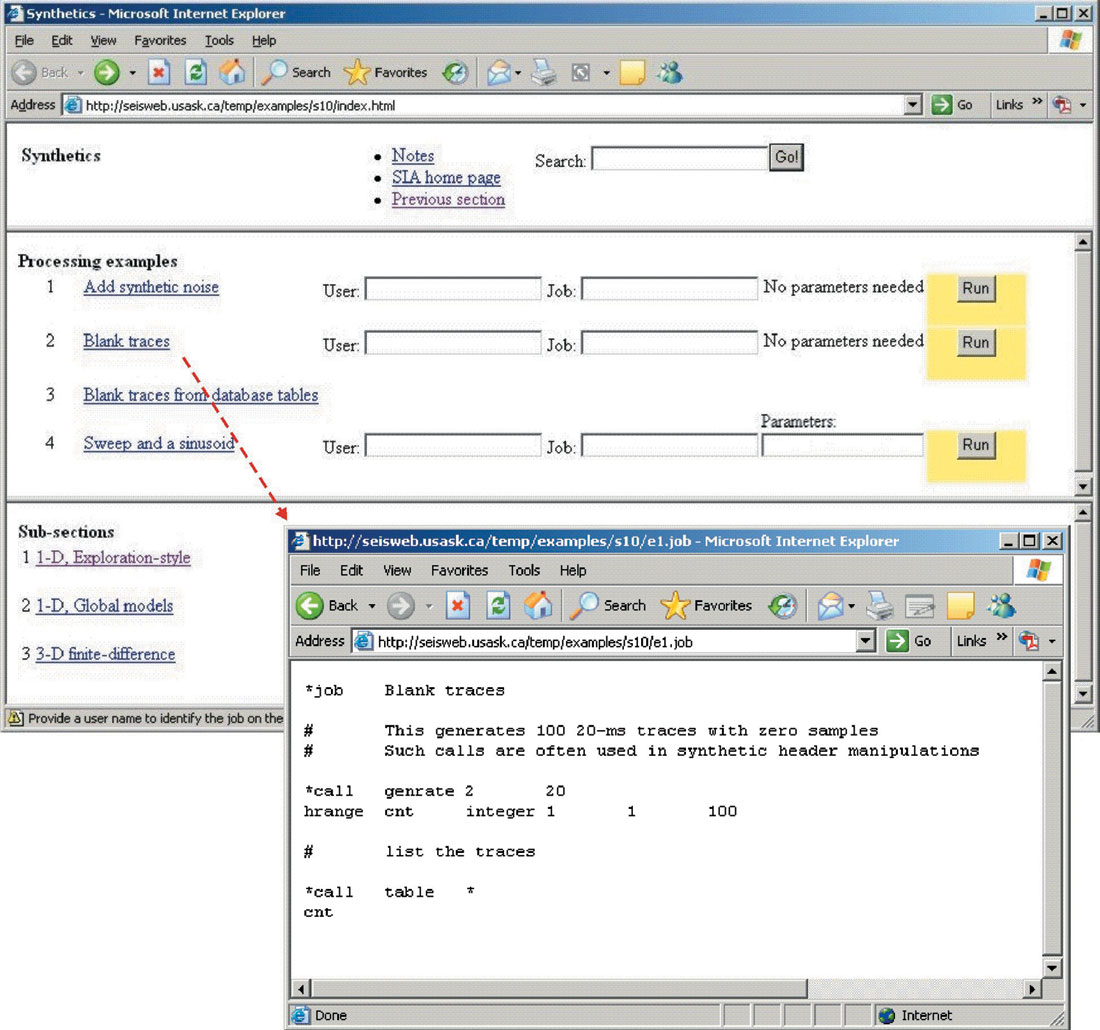Click Go arrow button in Synthetics address bar
The image size is (1100, 1030).
[x=941, y=105]
